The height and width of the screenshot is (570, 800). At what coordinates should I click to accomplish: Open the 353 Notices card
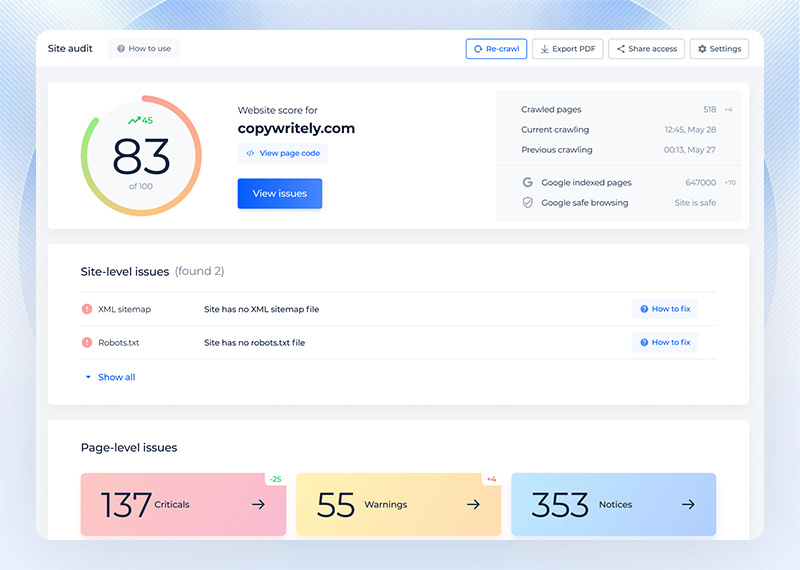(x=613, y=504)
